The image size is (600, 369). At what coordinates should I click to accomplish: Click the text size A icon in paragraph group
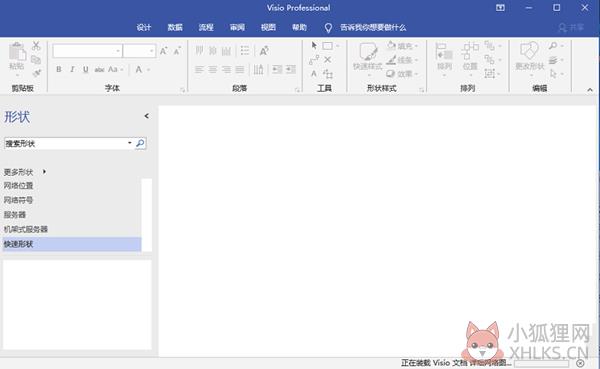(264, 51)
